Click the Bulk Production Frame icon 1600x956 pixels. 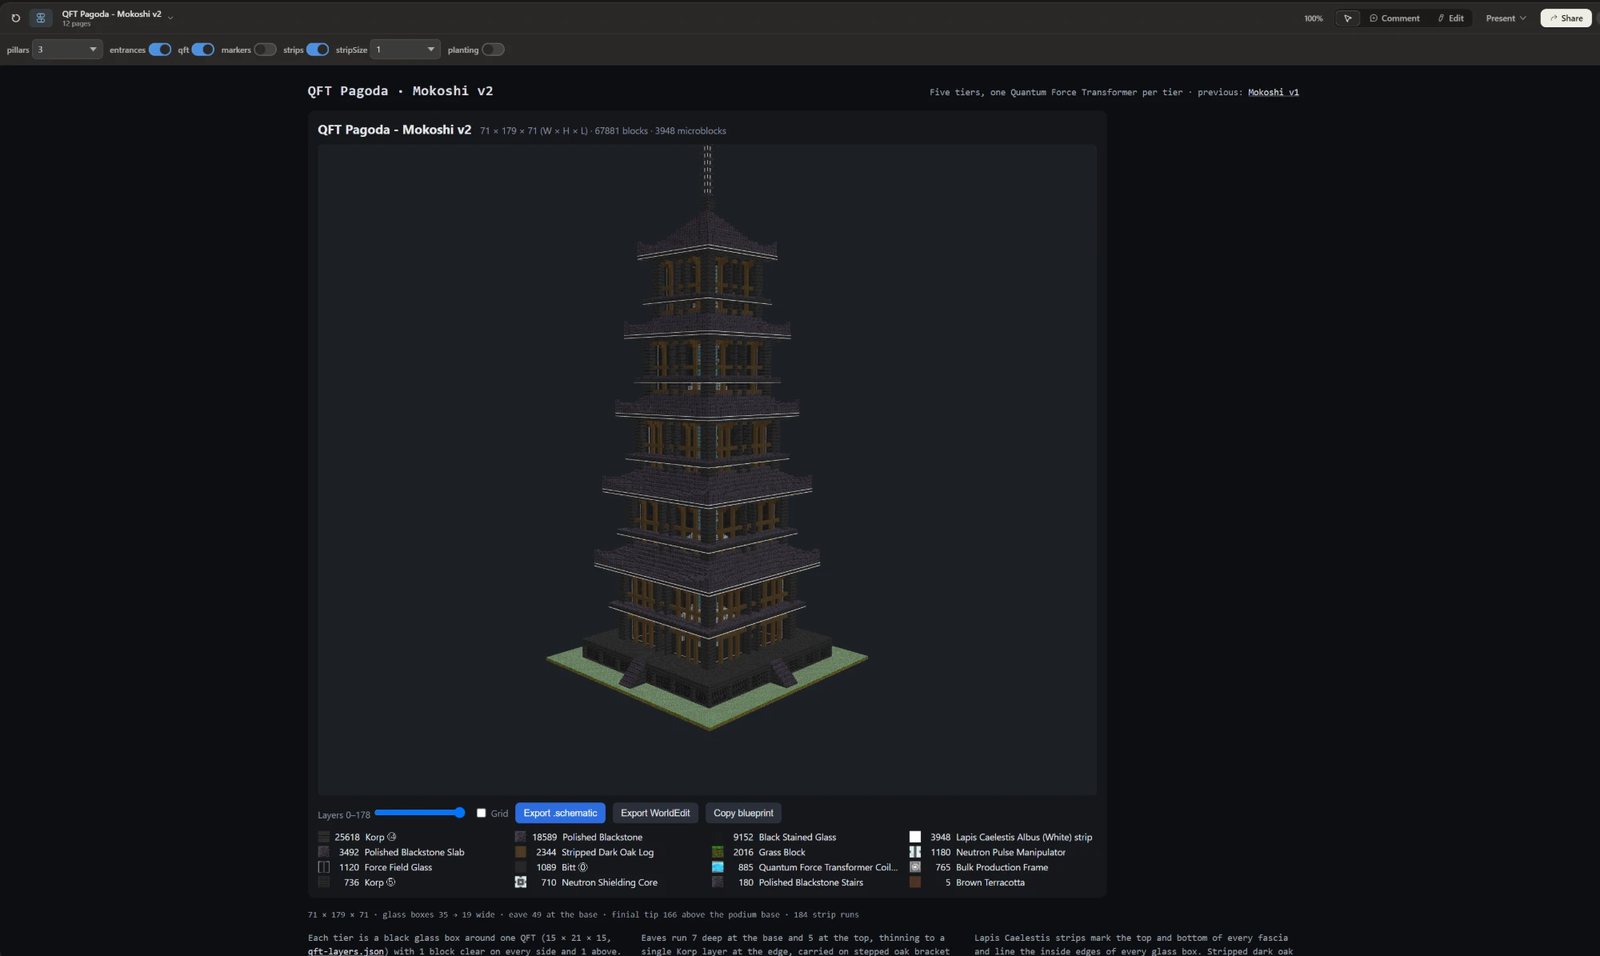(915, 867)
